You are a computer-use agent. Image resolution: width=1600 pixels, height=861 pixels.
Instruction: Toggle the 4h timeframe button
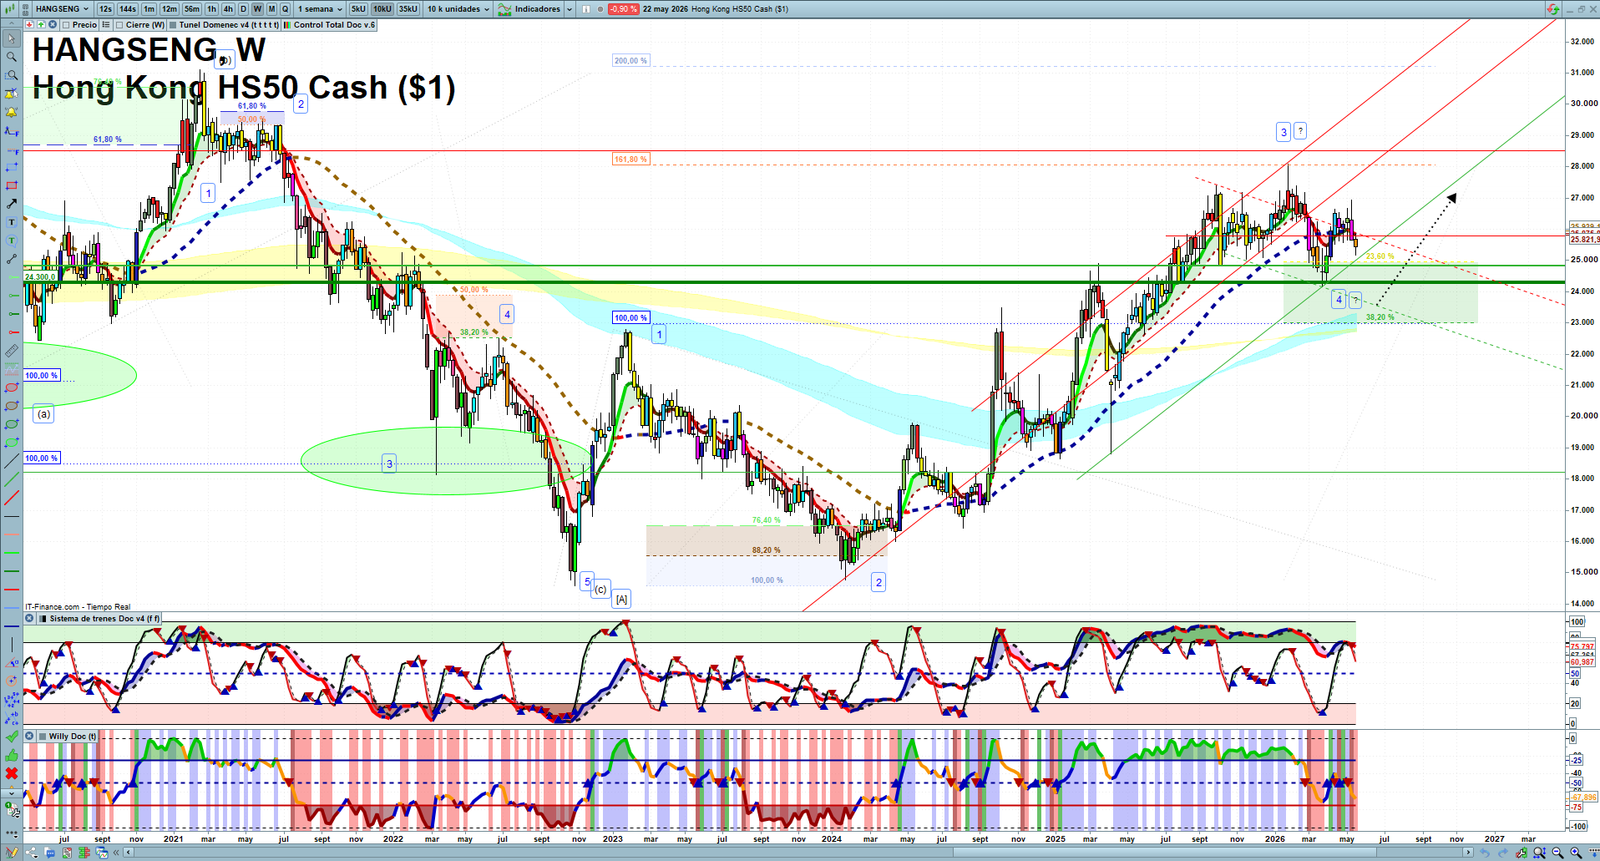(x=228, y=9)
